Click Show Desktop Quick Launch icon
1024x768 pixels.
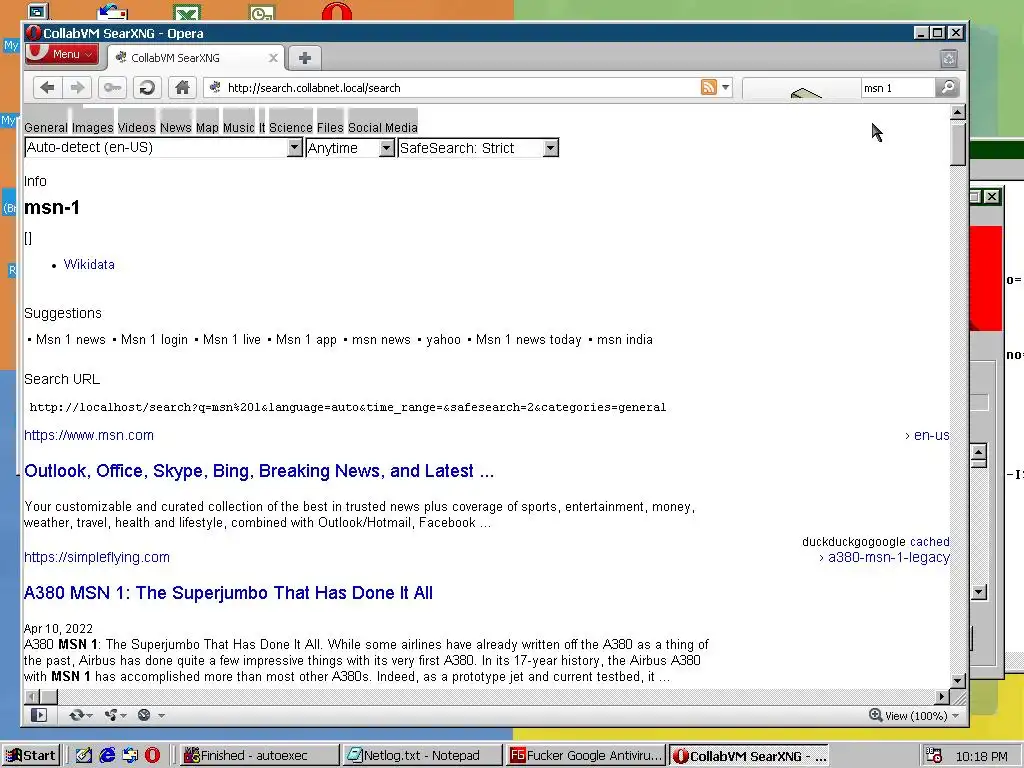84,756
